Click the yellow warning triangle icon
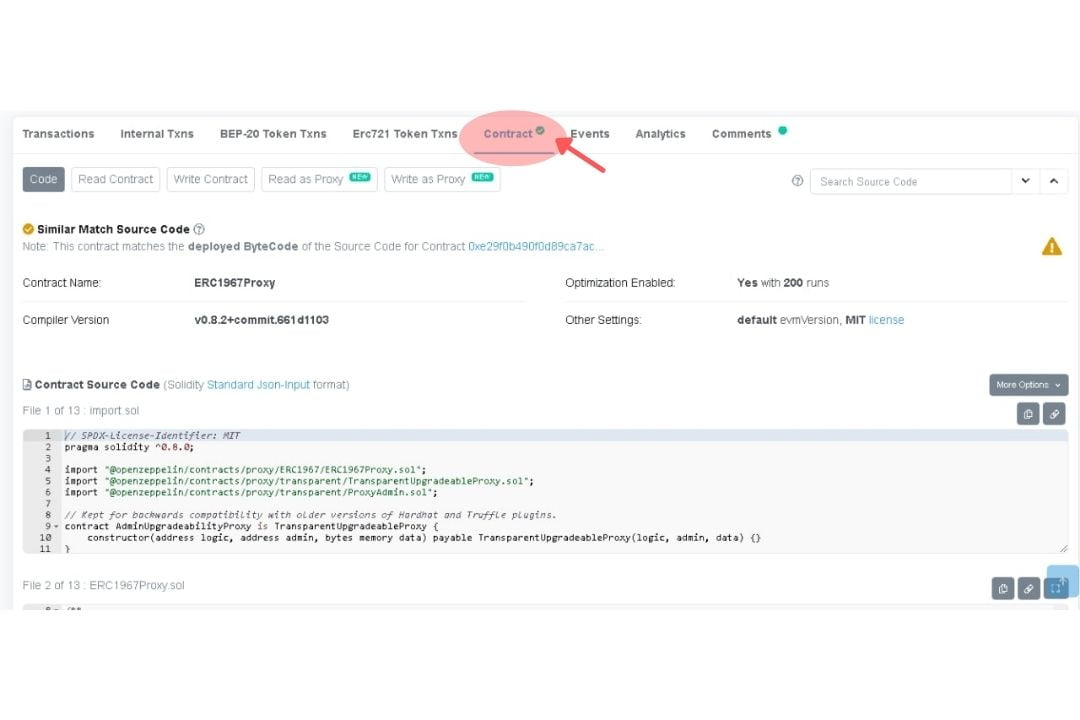The height and width of the screenshot is (720, 1080). [x=1052, y=246]
